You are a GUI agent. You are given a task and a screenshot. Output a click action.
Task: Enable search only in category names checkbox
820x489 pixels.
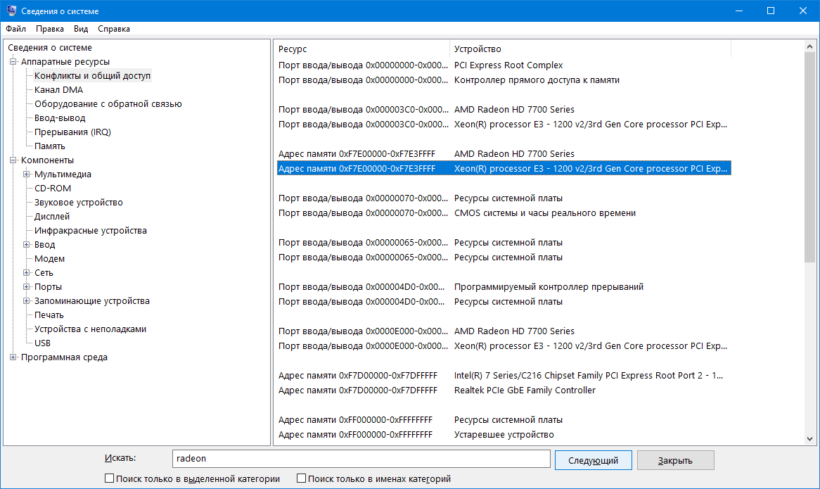click(301, 479)
